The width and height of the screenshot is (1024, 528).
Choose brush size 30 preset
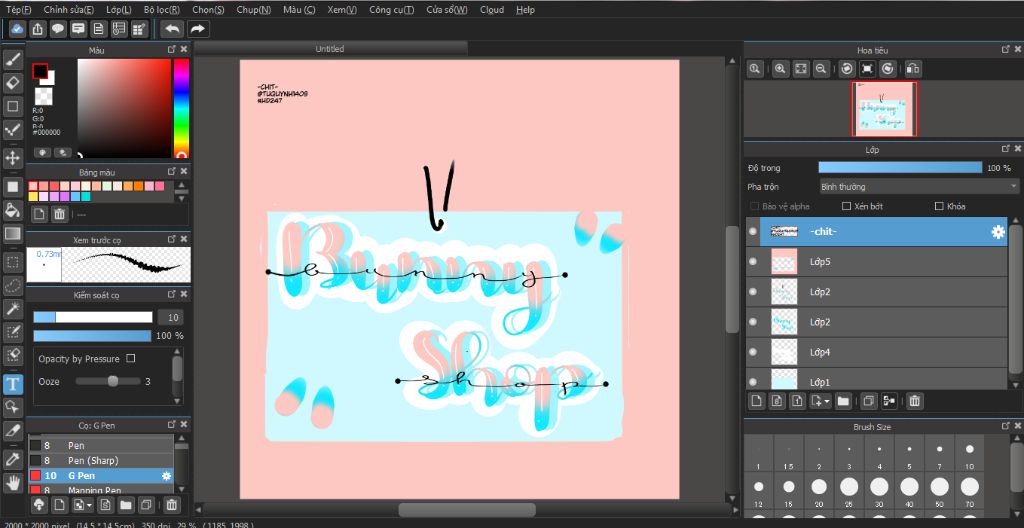click(x=878, y=492)
